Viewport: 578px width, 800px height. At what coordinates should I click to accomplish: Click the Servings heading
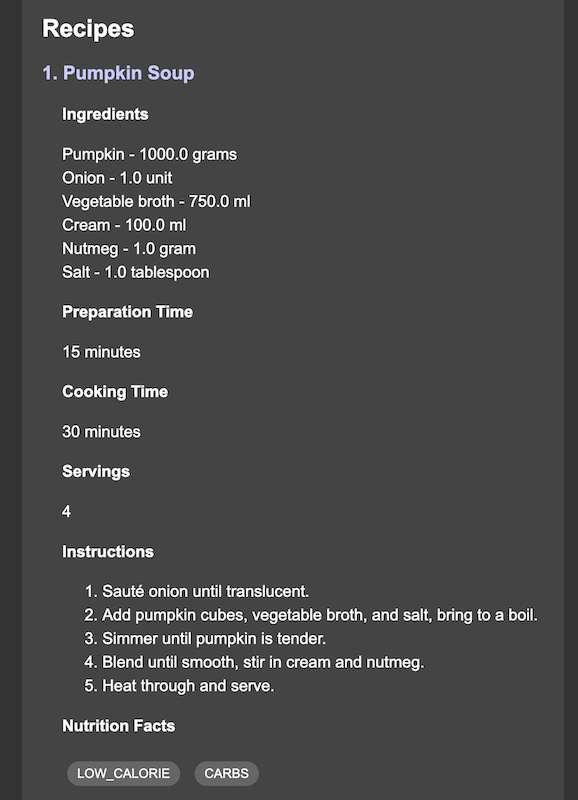click(x=96, y=471)
